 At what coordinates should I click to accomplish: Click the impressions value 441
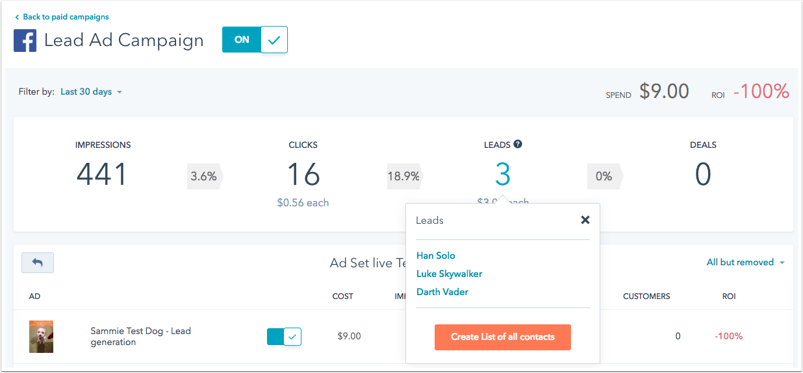(102, 175)
